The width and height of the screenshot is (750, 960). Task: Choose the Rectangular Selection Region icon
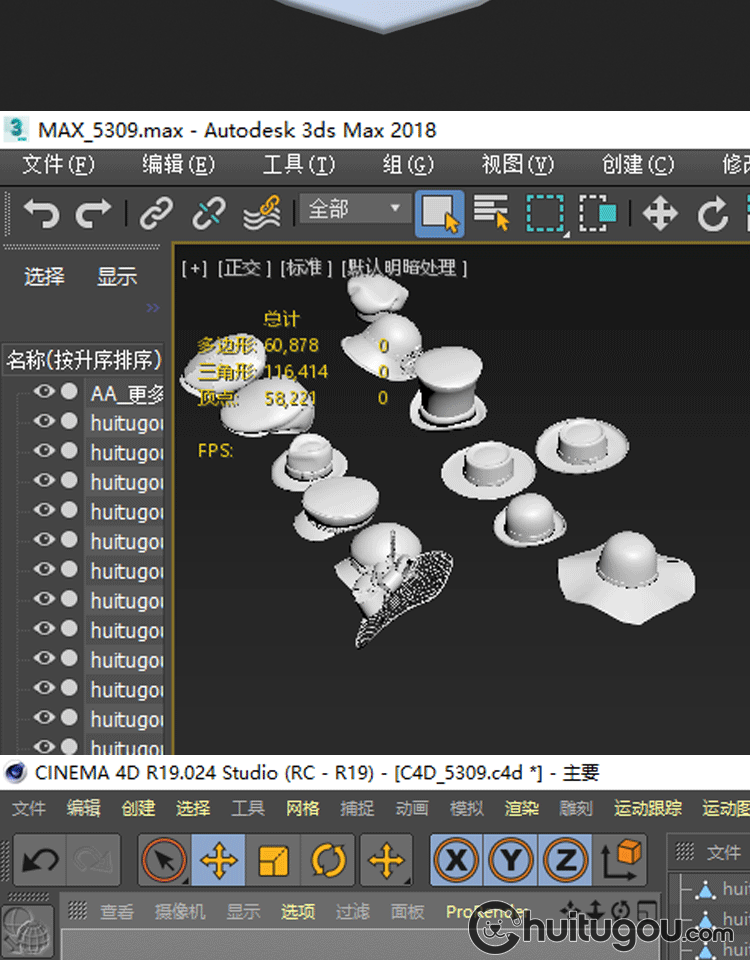(x=545, y=213)
